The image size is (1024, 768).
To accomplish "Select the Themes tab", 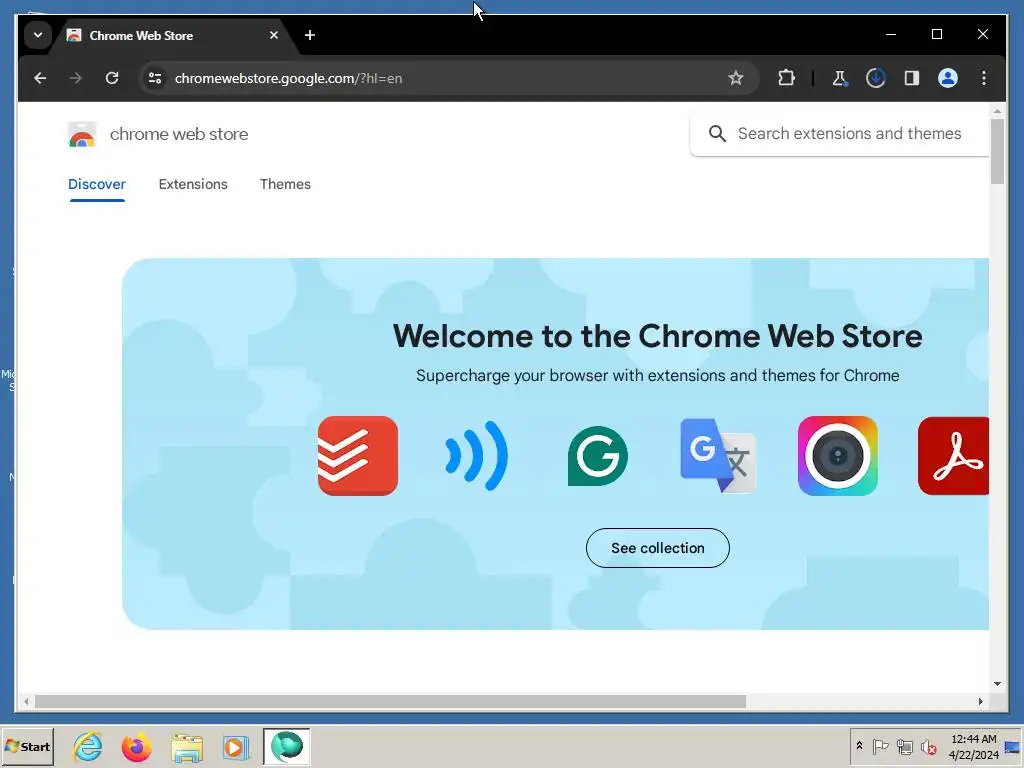I will click(285, 184).
